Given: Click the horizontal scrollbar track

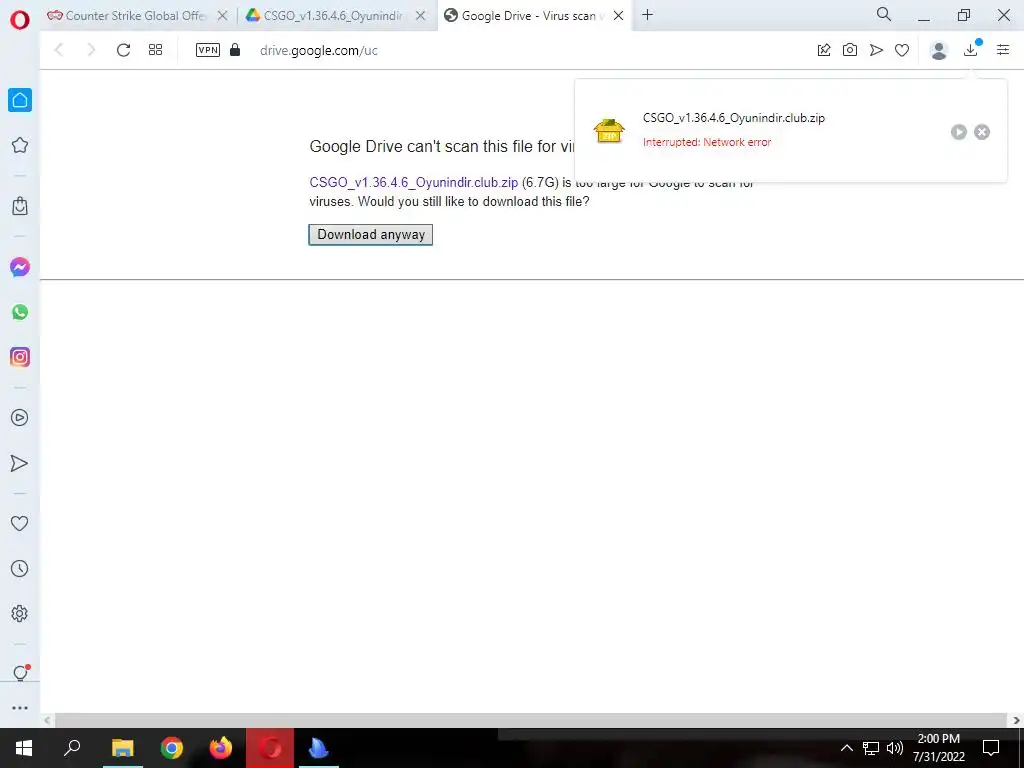Looking at the screenshot, I should 531,720.
